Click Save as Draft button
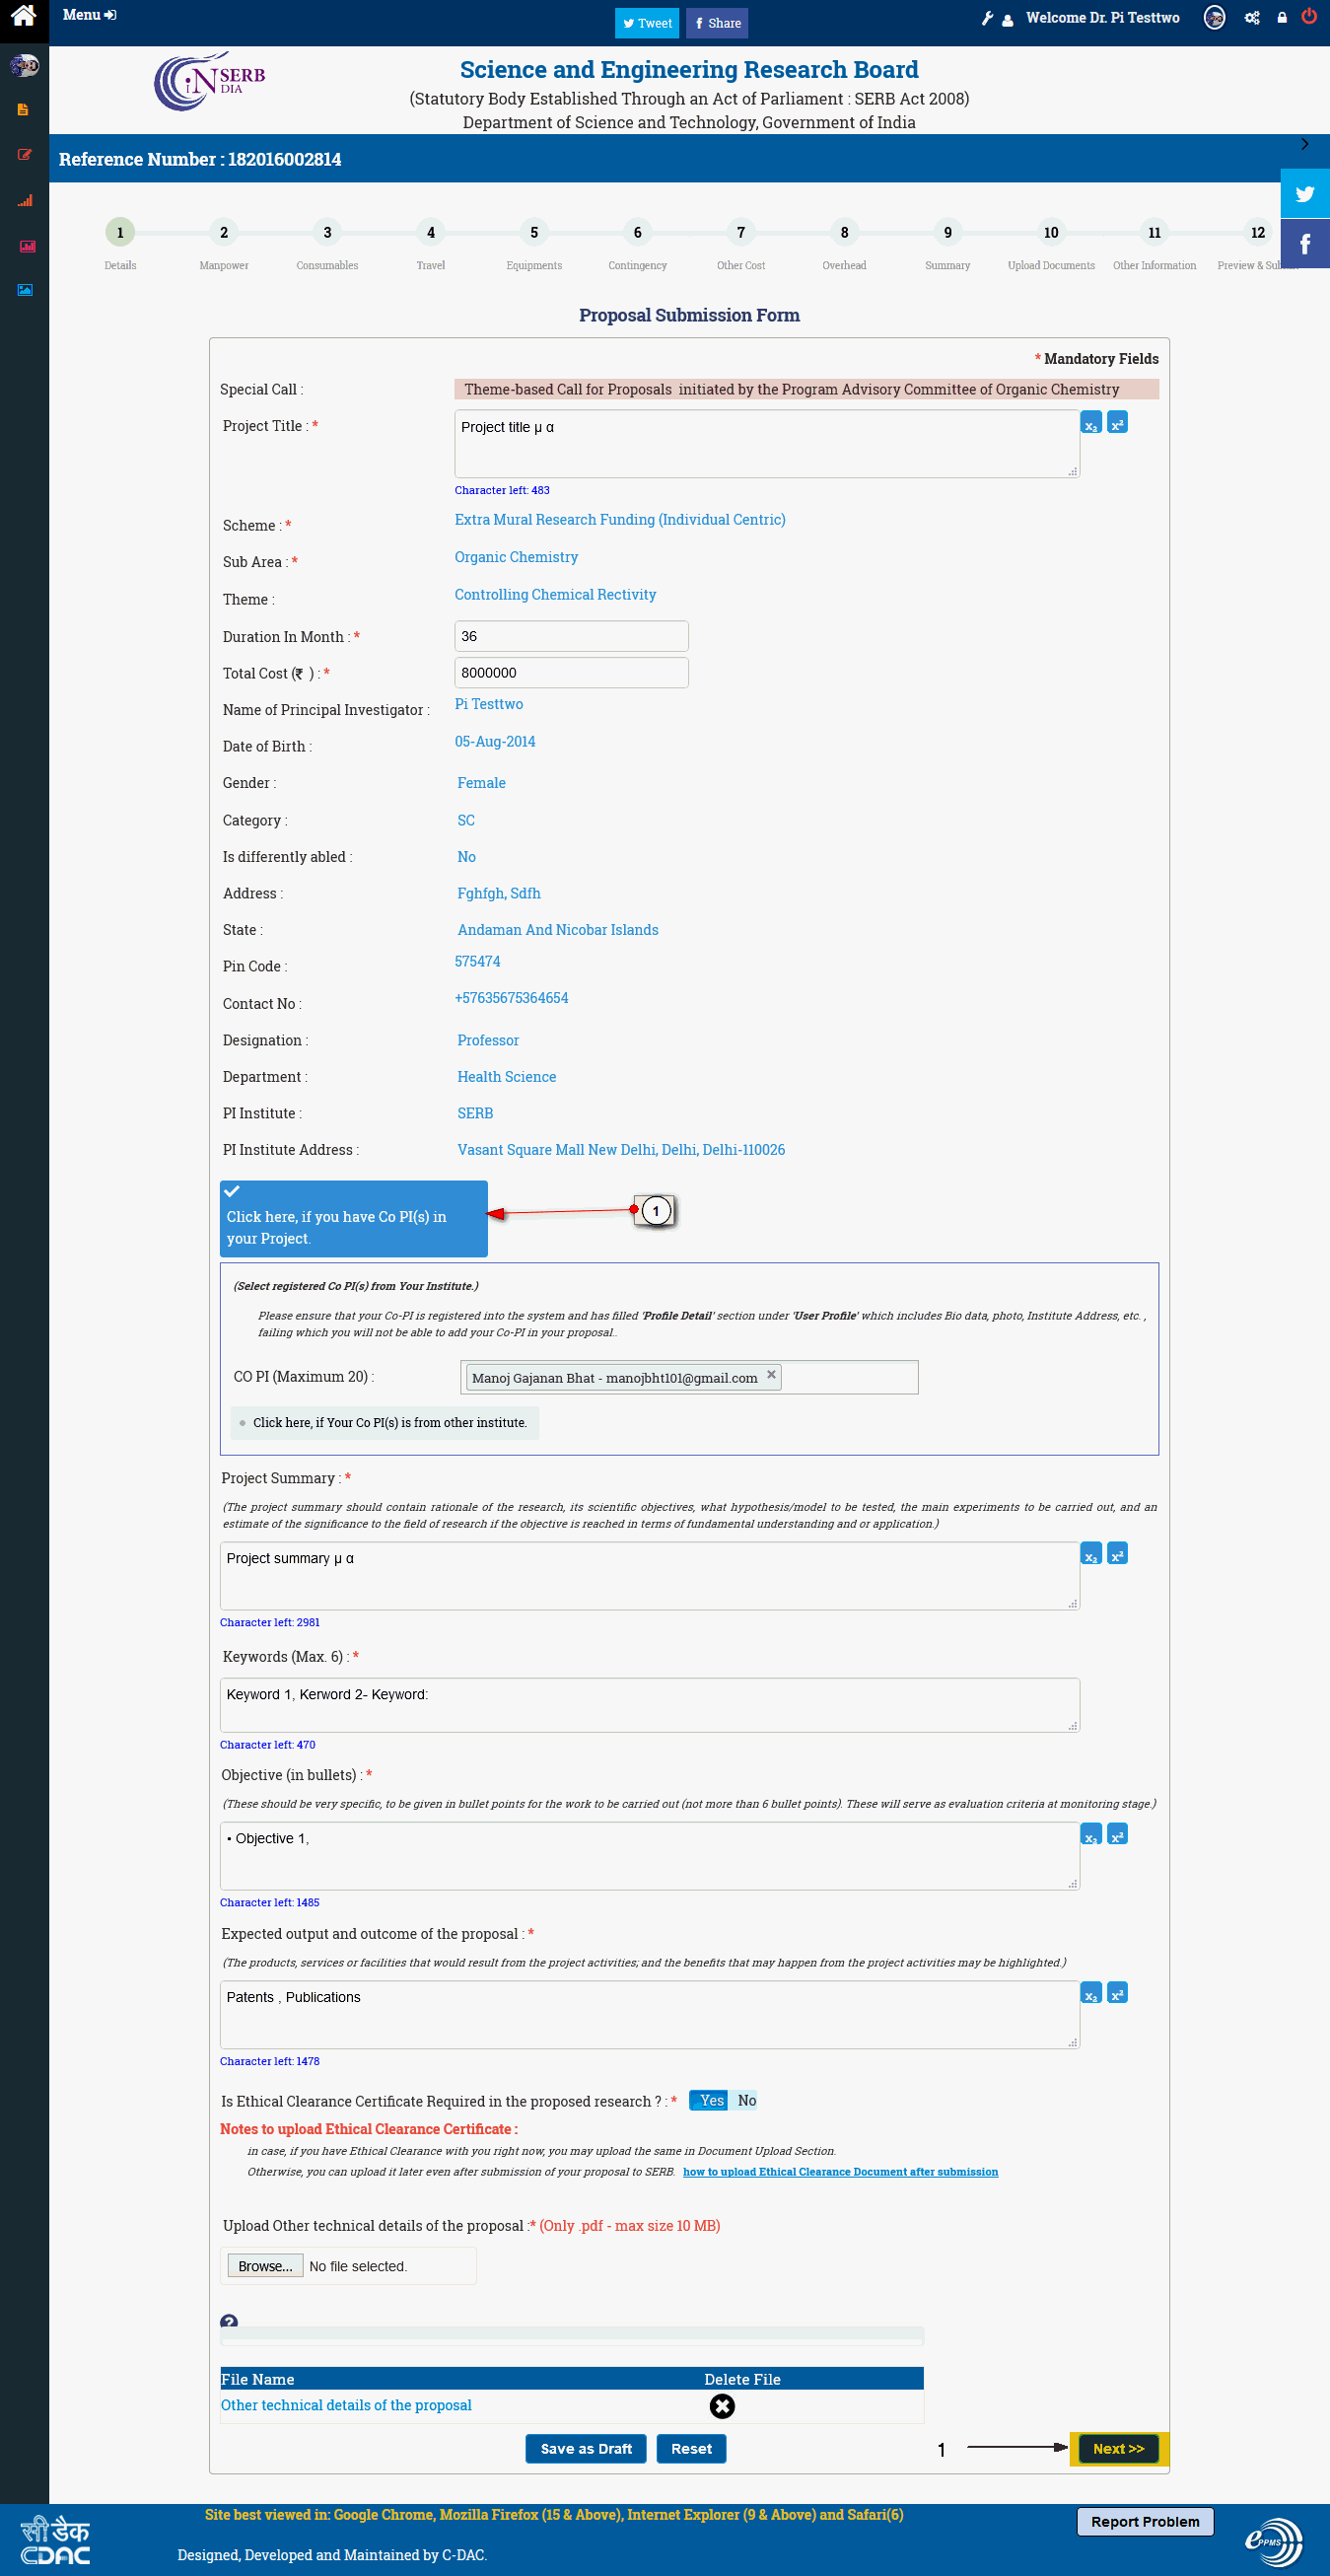This screenshot has height=2576, width=1330. click(x=586, y=2449)
